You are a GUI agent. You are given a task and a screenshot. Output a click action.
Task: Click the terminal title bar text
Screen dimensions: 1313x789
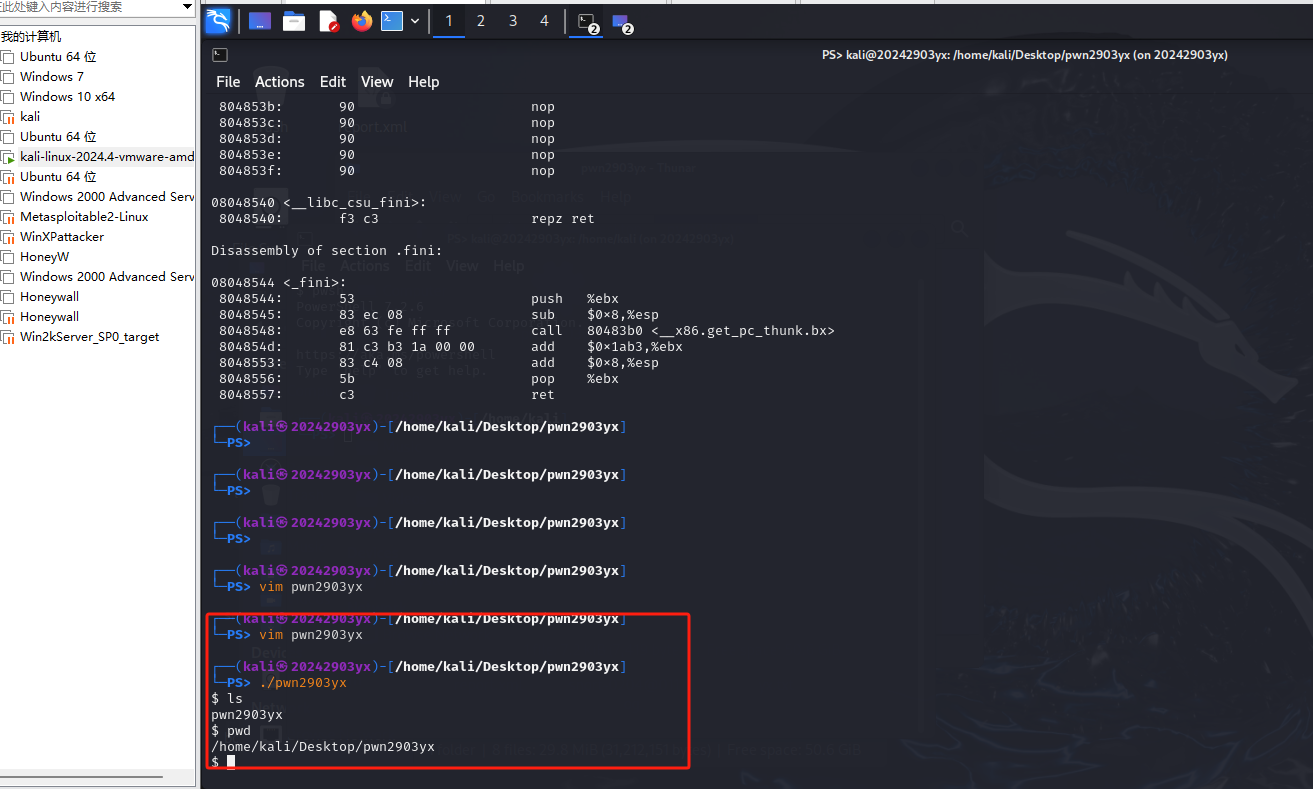tap(1025, 55)
